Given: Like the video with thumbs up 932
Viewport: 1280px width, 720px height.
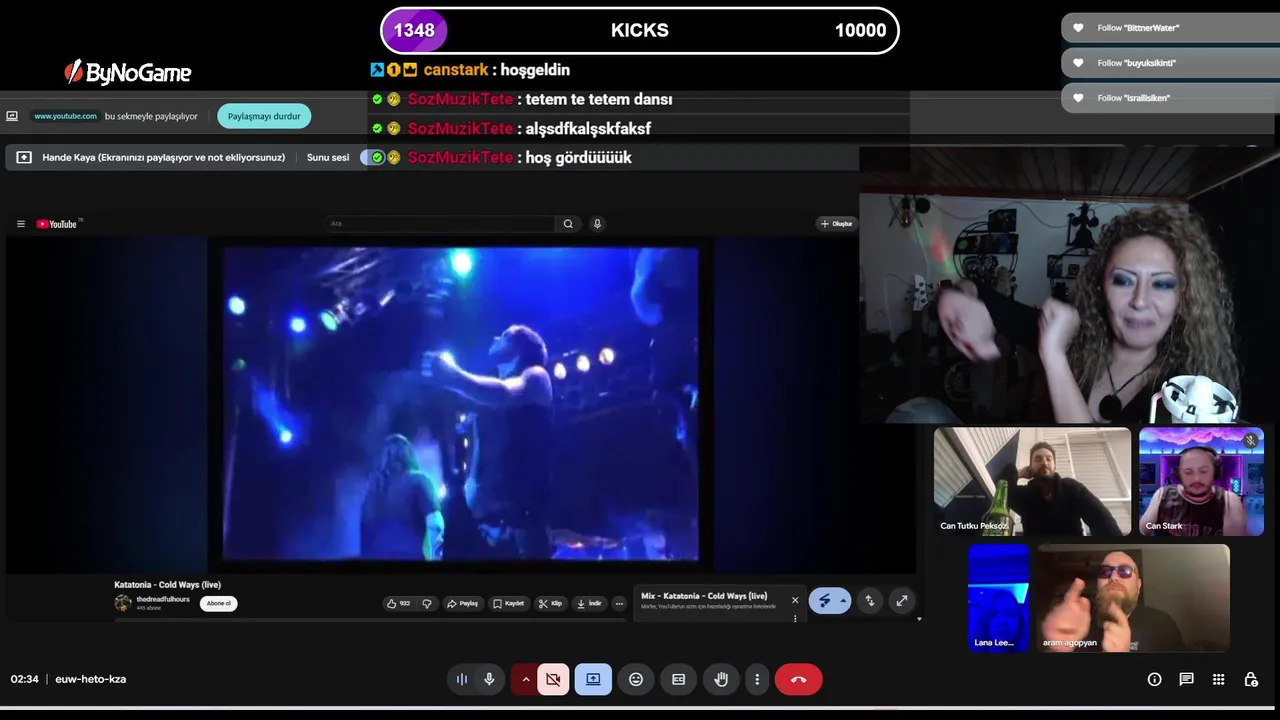Looking at the screenshot, I should pyautogui.click(x=398, y=603).
